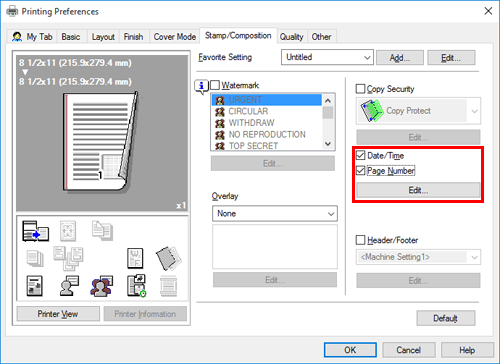
Task: Click the newspaper-style page icon
Action: click(x=34, y=286)
